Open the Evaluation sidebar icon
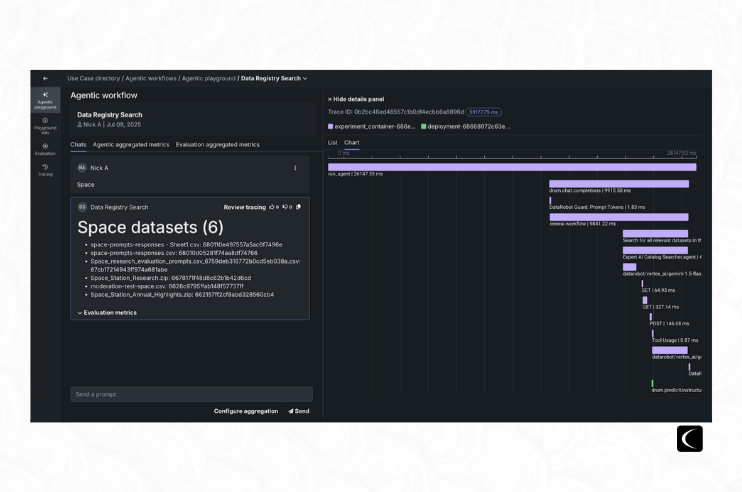 [45, 148]
